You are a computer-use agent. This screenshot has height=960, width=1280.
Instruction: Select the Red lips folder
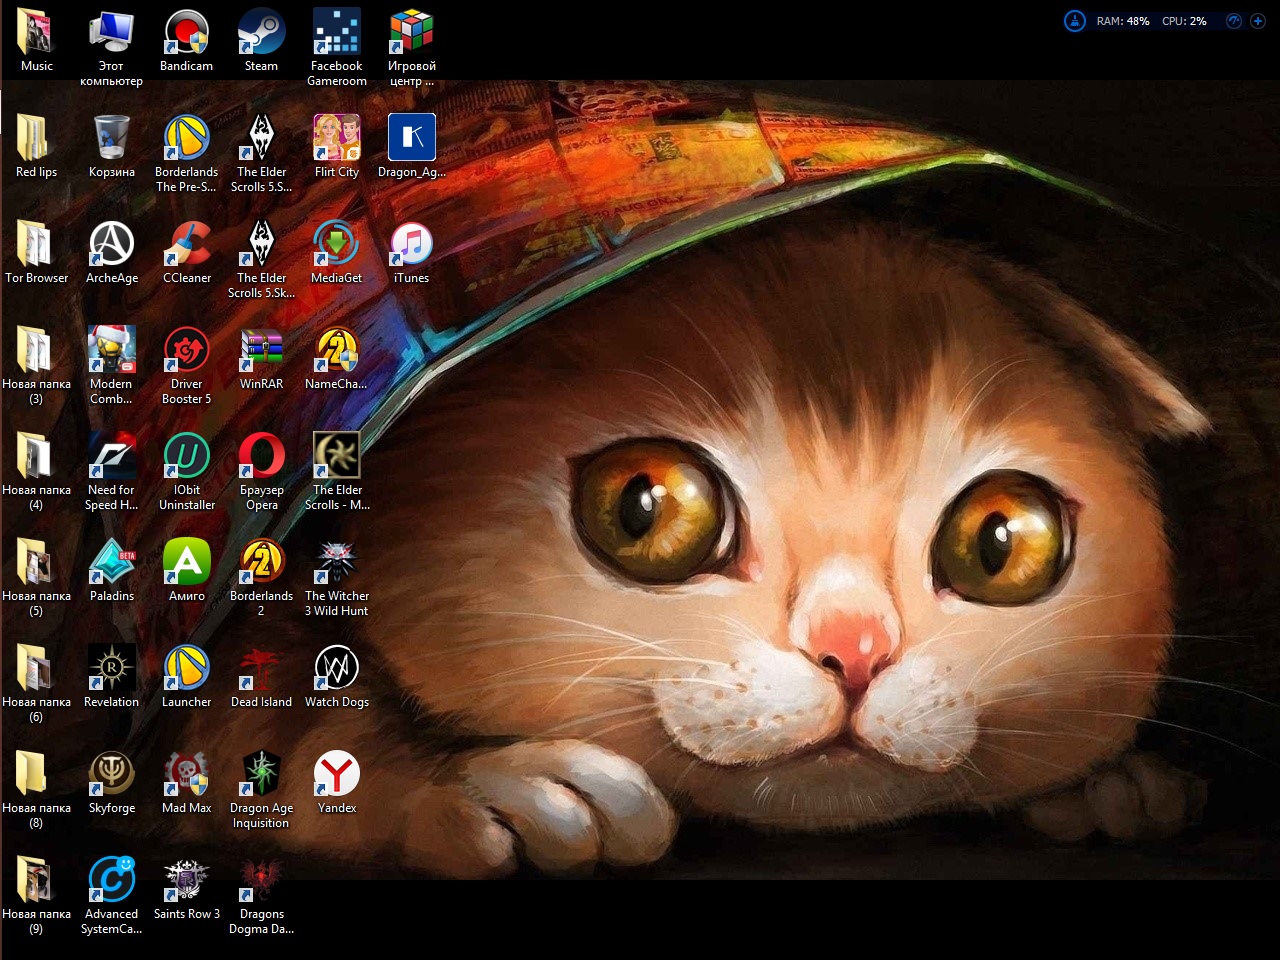pyautogui.click(x=36, y=147)
